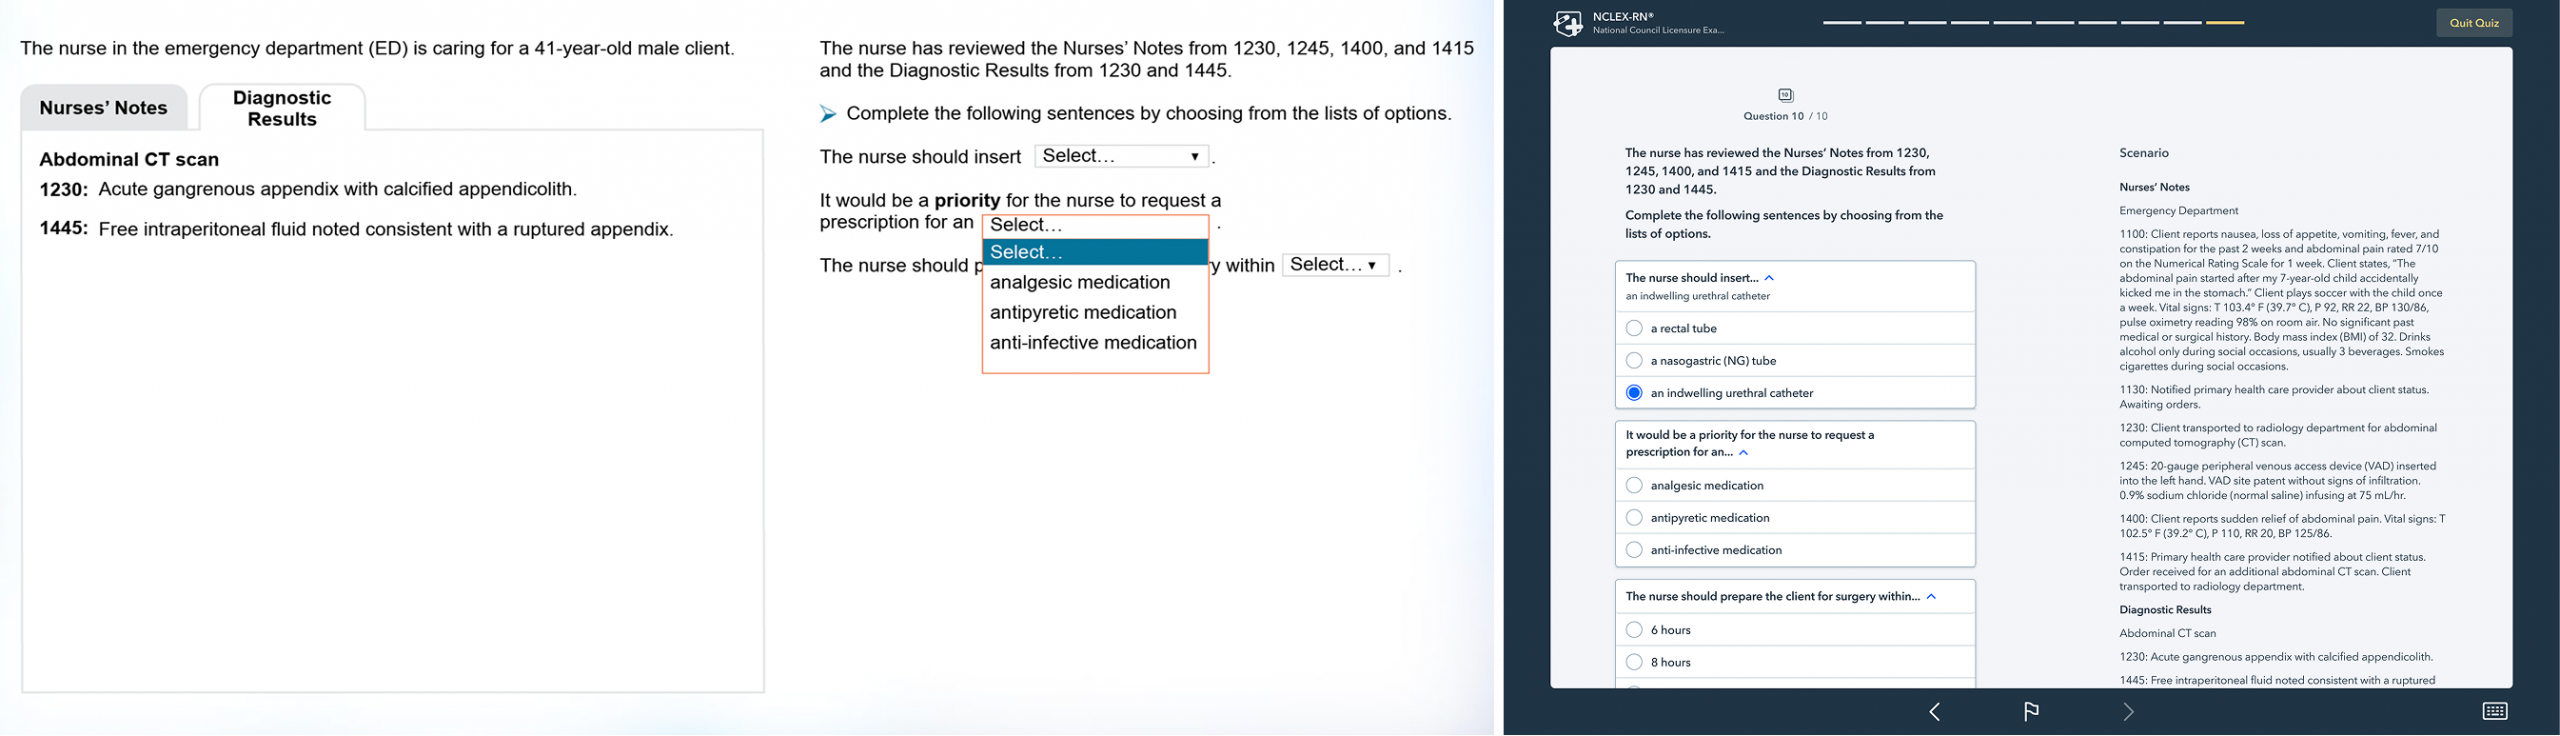This screenshot has width=2560, height=736.
Task: Click the NCLEX-RN logo icon
Action: point(1567,23)
